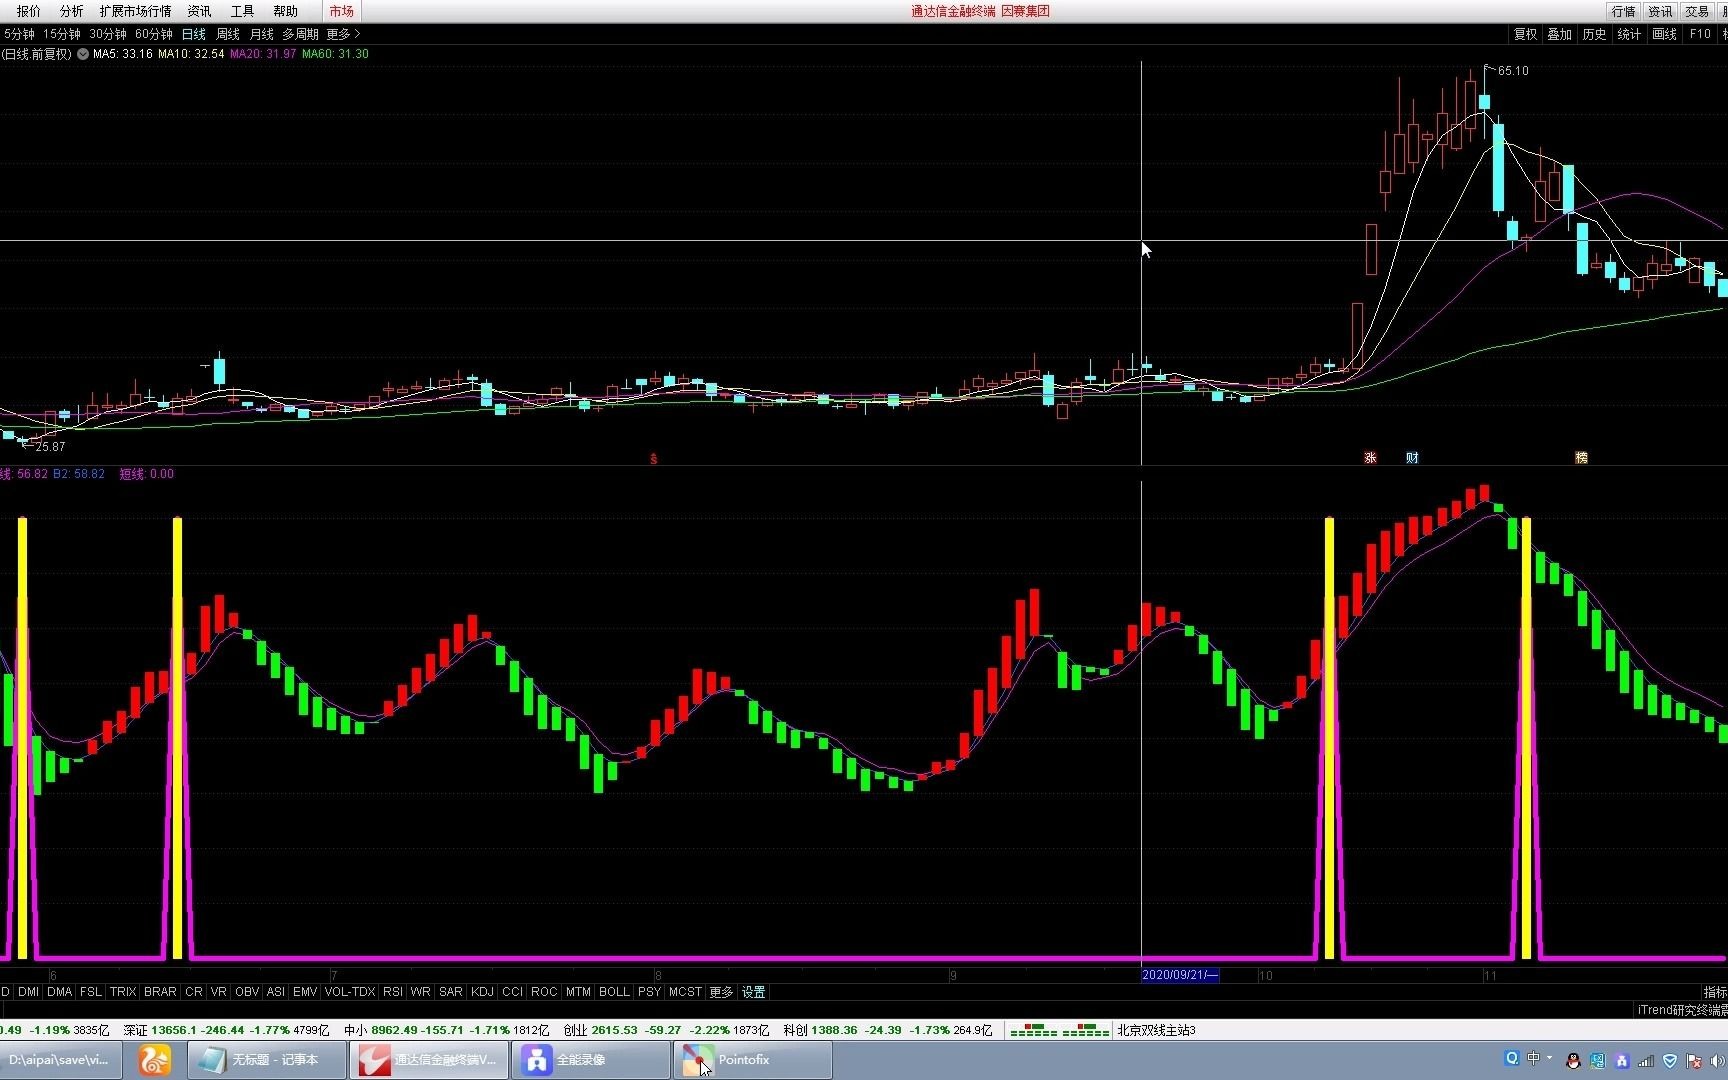Select the 月线 period
Viewport: 1728px width, 1080px height.
(x=262, y=34)
